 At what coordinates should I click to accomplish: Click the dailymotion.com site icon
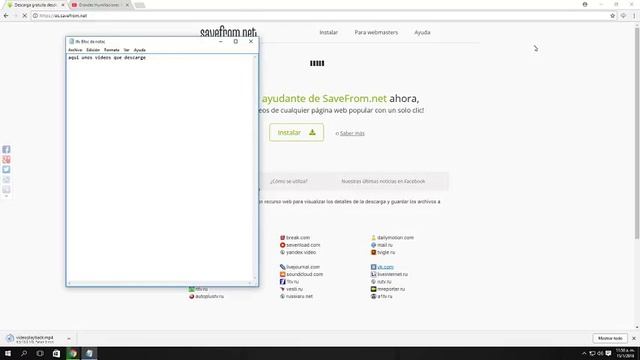pyautogui.click(x=373, y=238)
